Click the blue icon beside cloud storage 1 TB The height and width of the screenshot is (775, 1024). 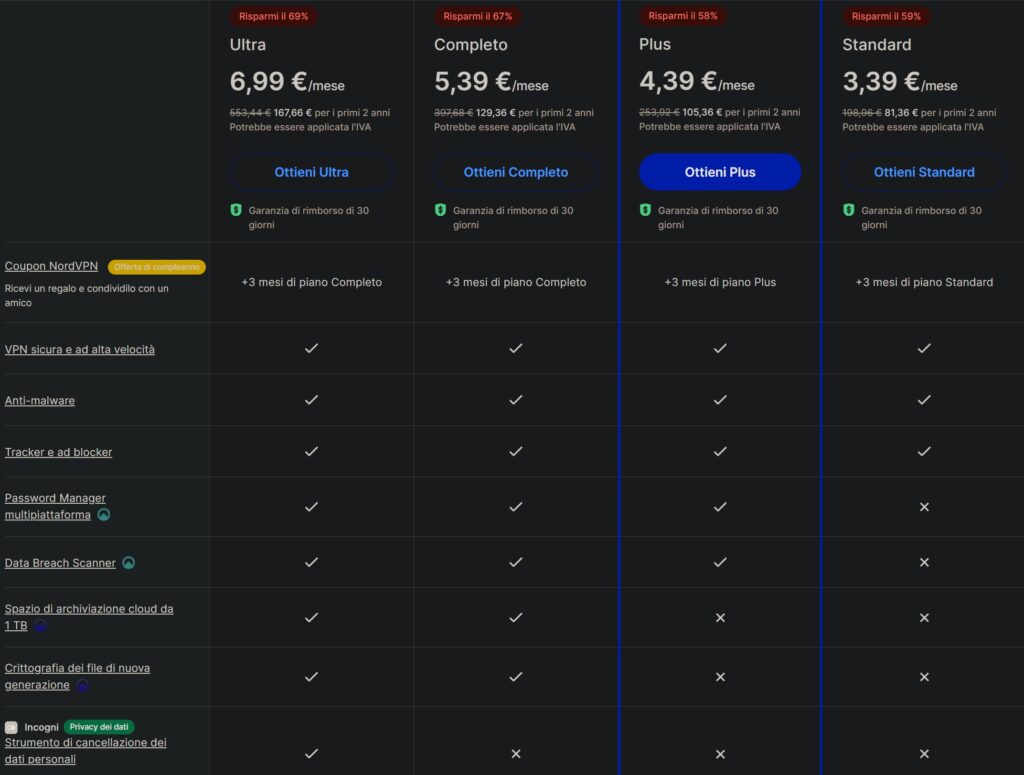40,625
